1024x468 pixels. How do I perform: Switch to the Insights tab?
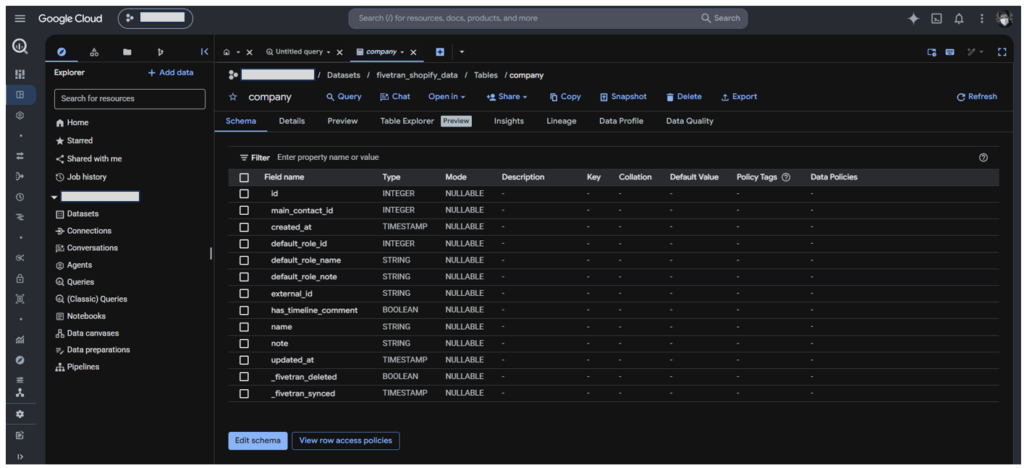(x=509, y=121)
